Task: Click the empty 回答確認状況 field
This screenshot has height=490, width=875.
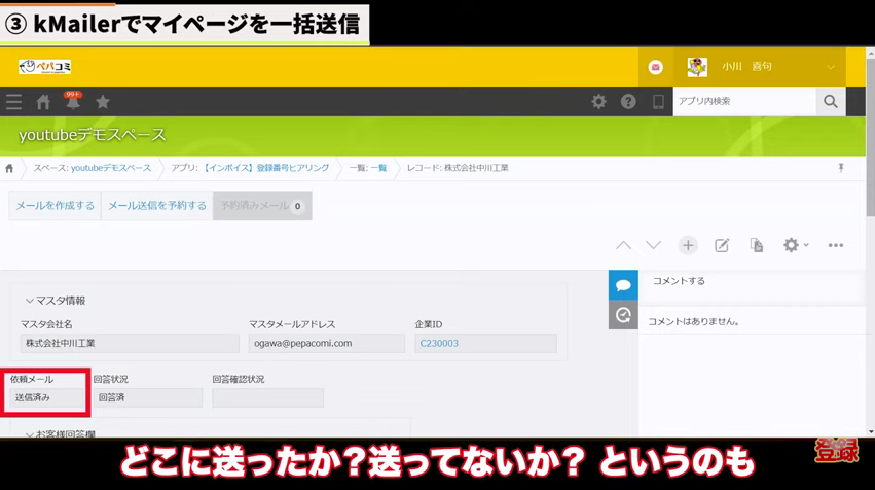Action: pos(268,398)
